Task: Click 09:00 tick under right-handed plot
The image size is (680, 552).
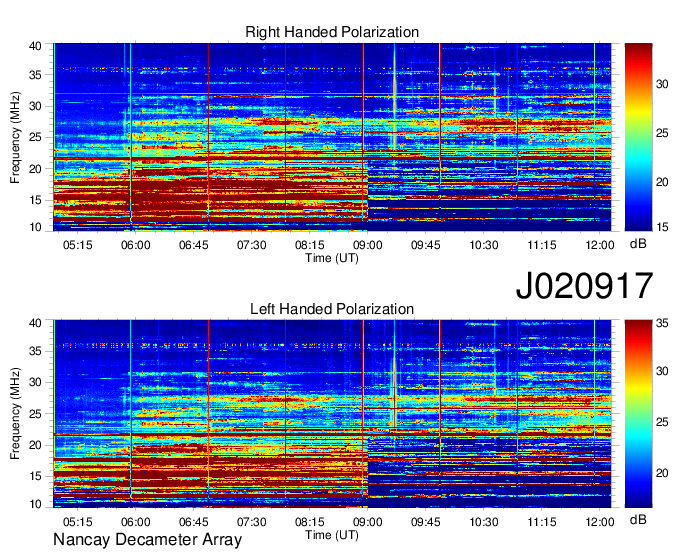Action: (368, 245)
